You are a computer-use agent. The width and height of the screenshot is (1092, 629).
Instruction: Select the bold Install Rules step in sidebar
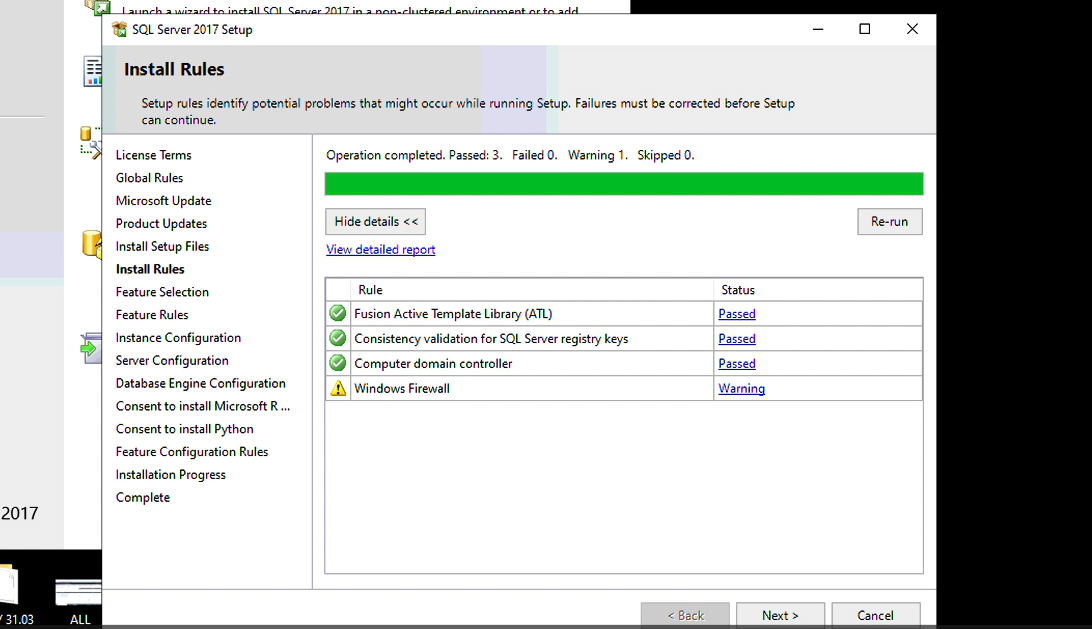150,269
